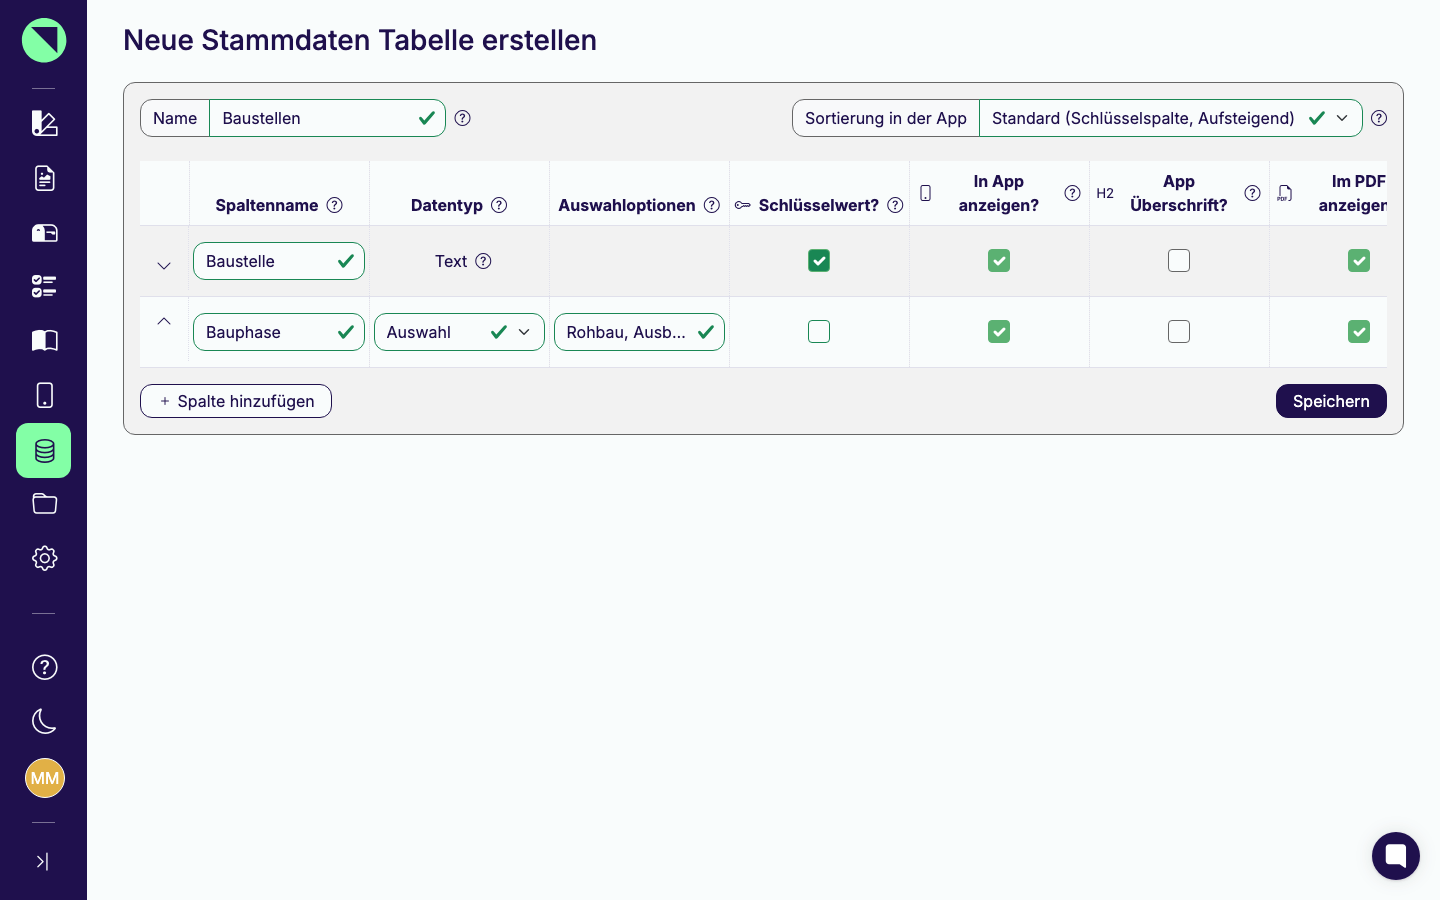The width and height of the screenshot is (1440, 900).
Task: Toggle Schlüsselwert checkbox for Baustelle row
Action: pyautogui.click(x=819, y=261)
